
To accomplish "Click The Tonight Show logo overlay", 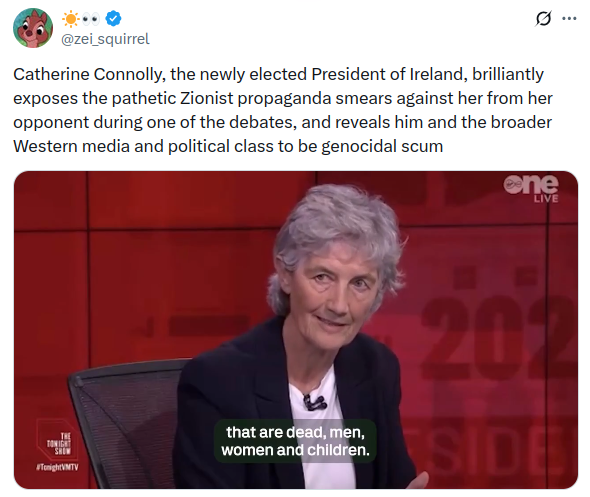I will 57,440.
